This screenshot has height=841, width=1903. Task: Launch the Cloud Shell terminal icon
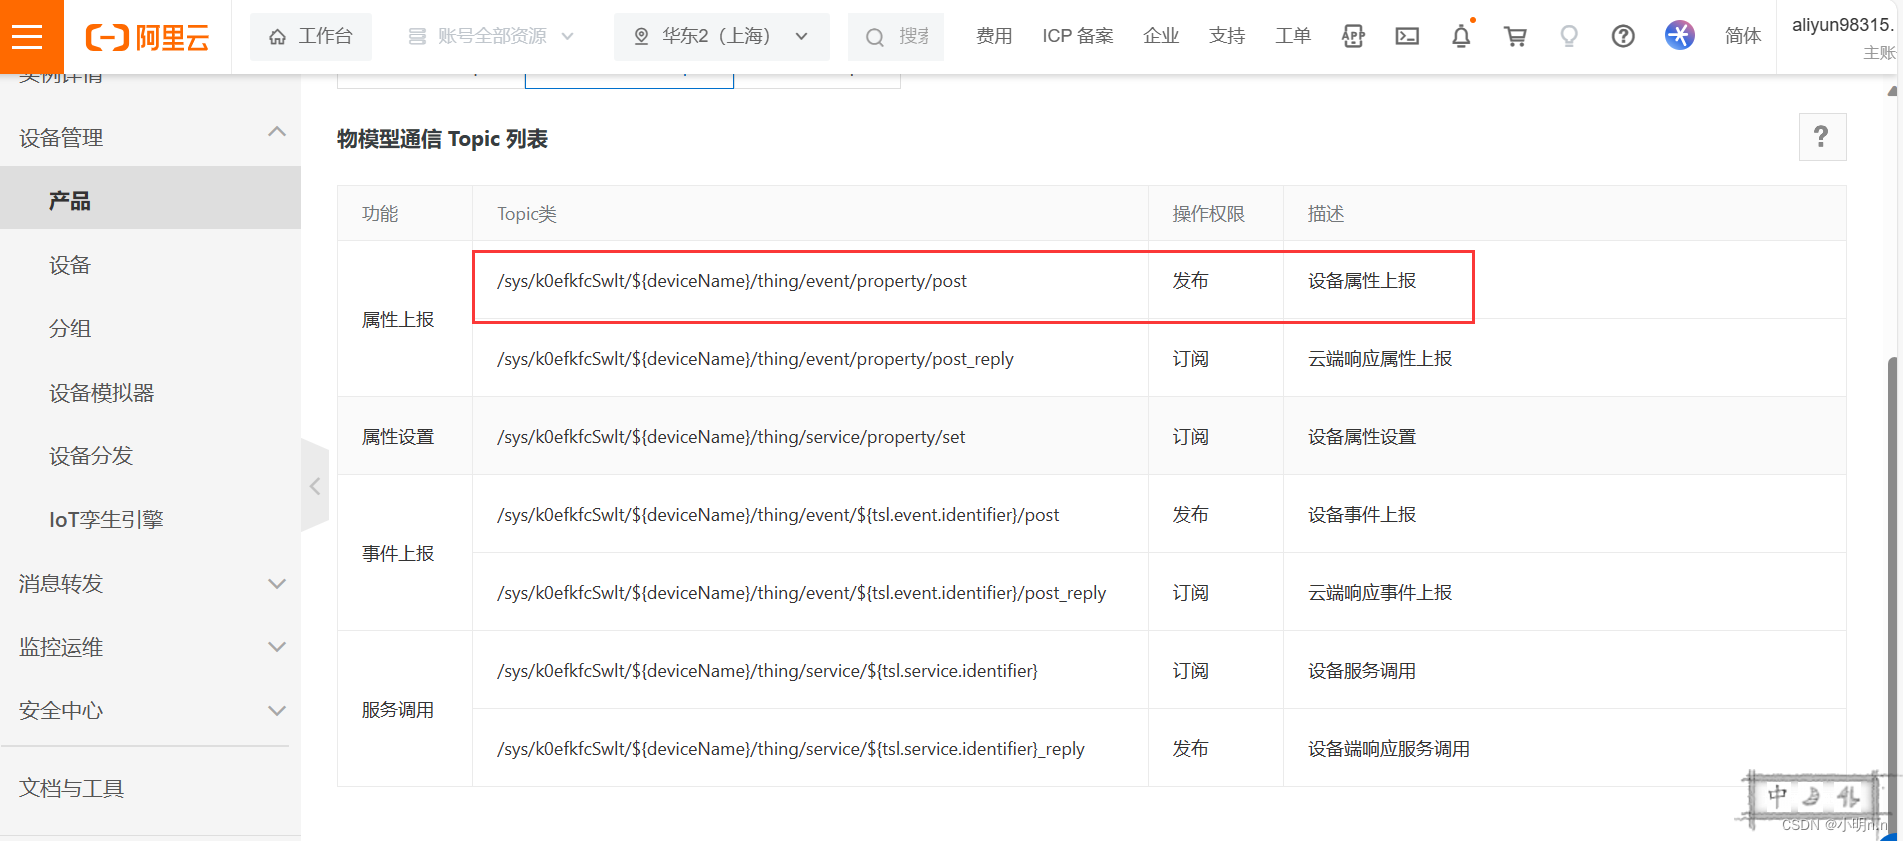coord(1407,37)
